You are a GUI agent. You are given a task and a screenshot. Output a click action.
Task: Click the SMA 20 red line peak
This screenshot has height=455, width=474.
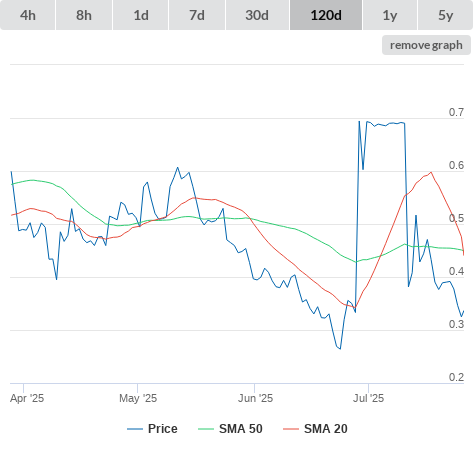pyautogui.click(x=431, y=172)
